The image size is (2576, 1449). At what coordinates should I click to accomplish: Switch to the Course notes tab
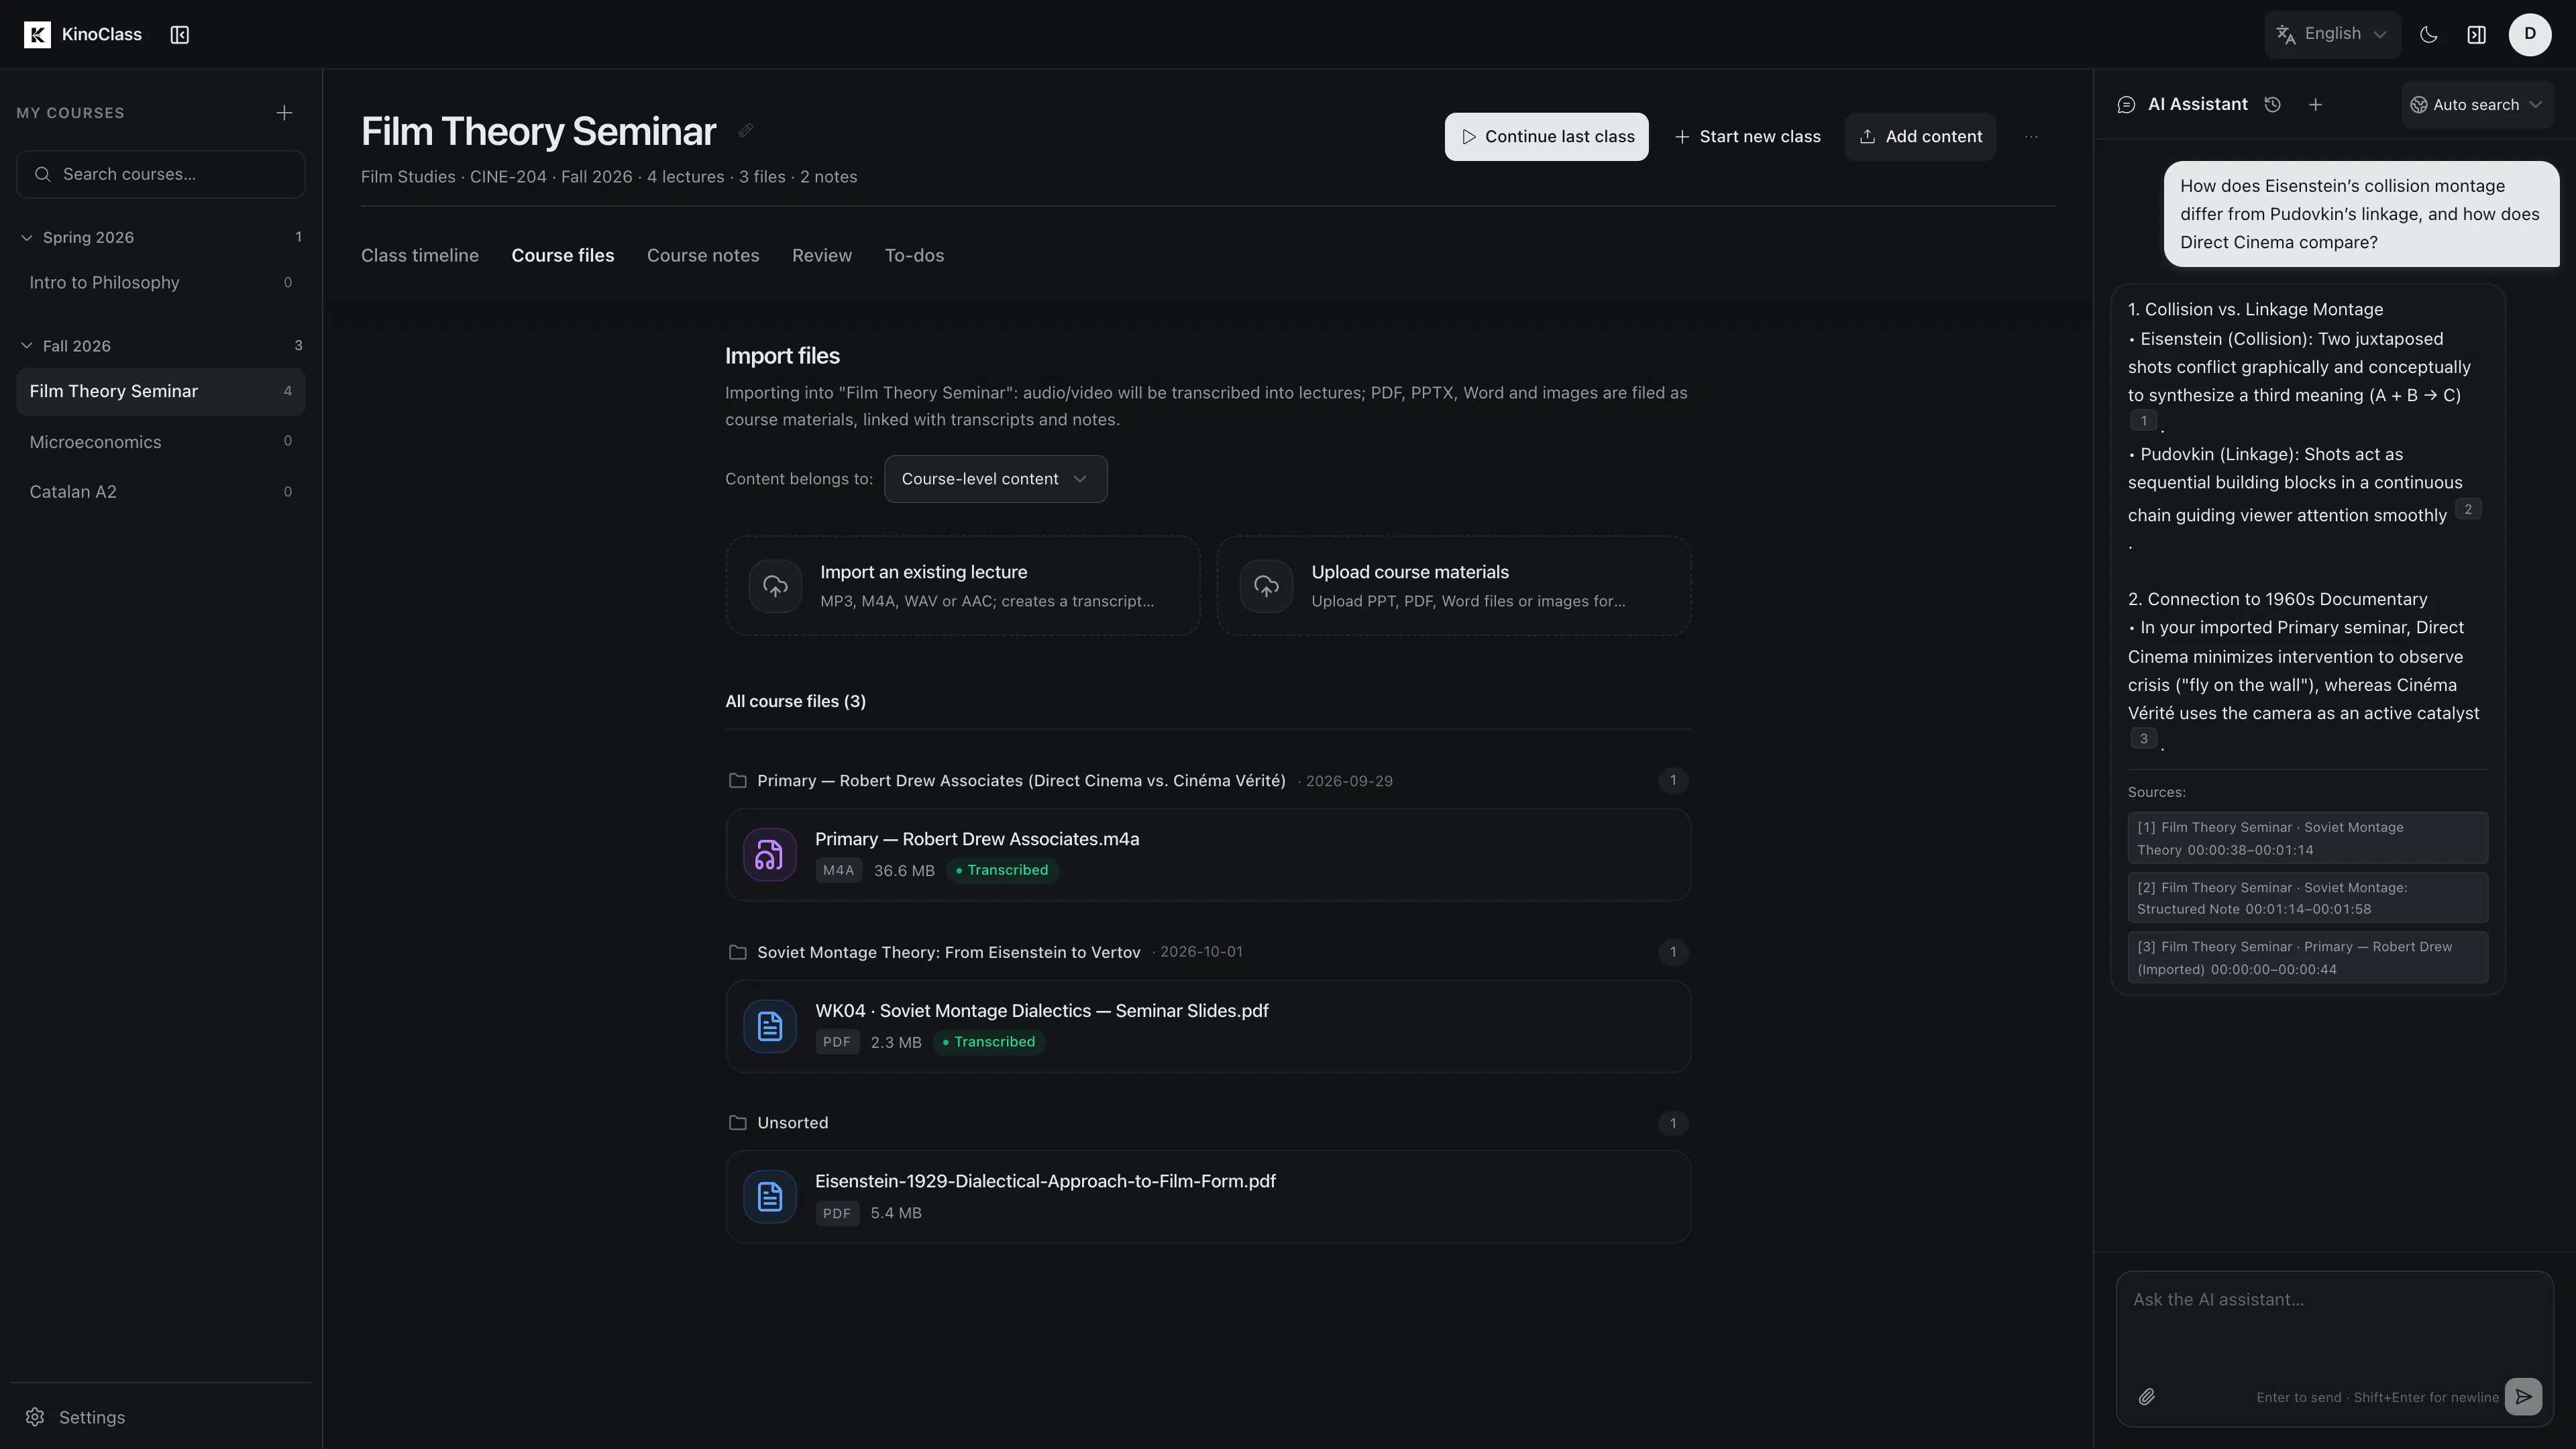point(703,256)
